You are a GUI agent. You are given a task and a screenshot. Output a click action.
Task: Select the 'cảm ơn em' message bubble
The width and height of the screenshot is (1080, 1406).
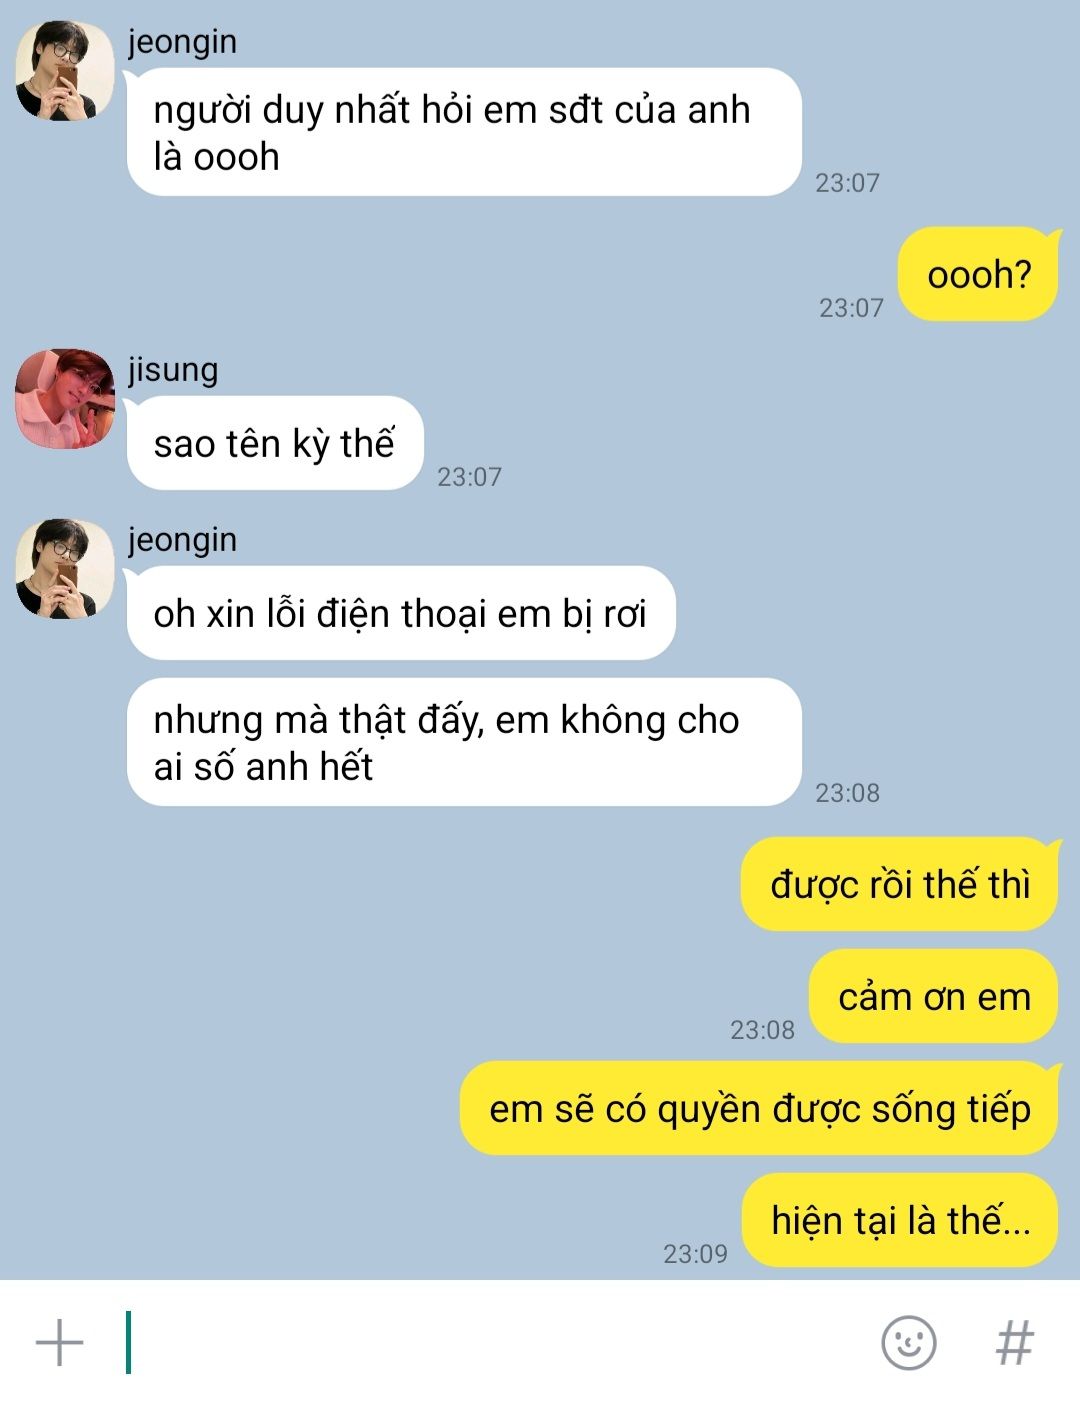pos(933,996)
